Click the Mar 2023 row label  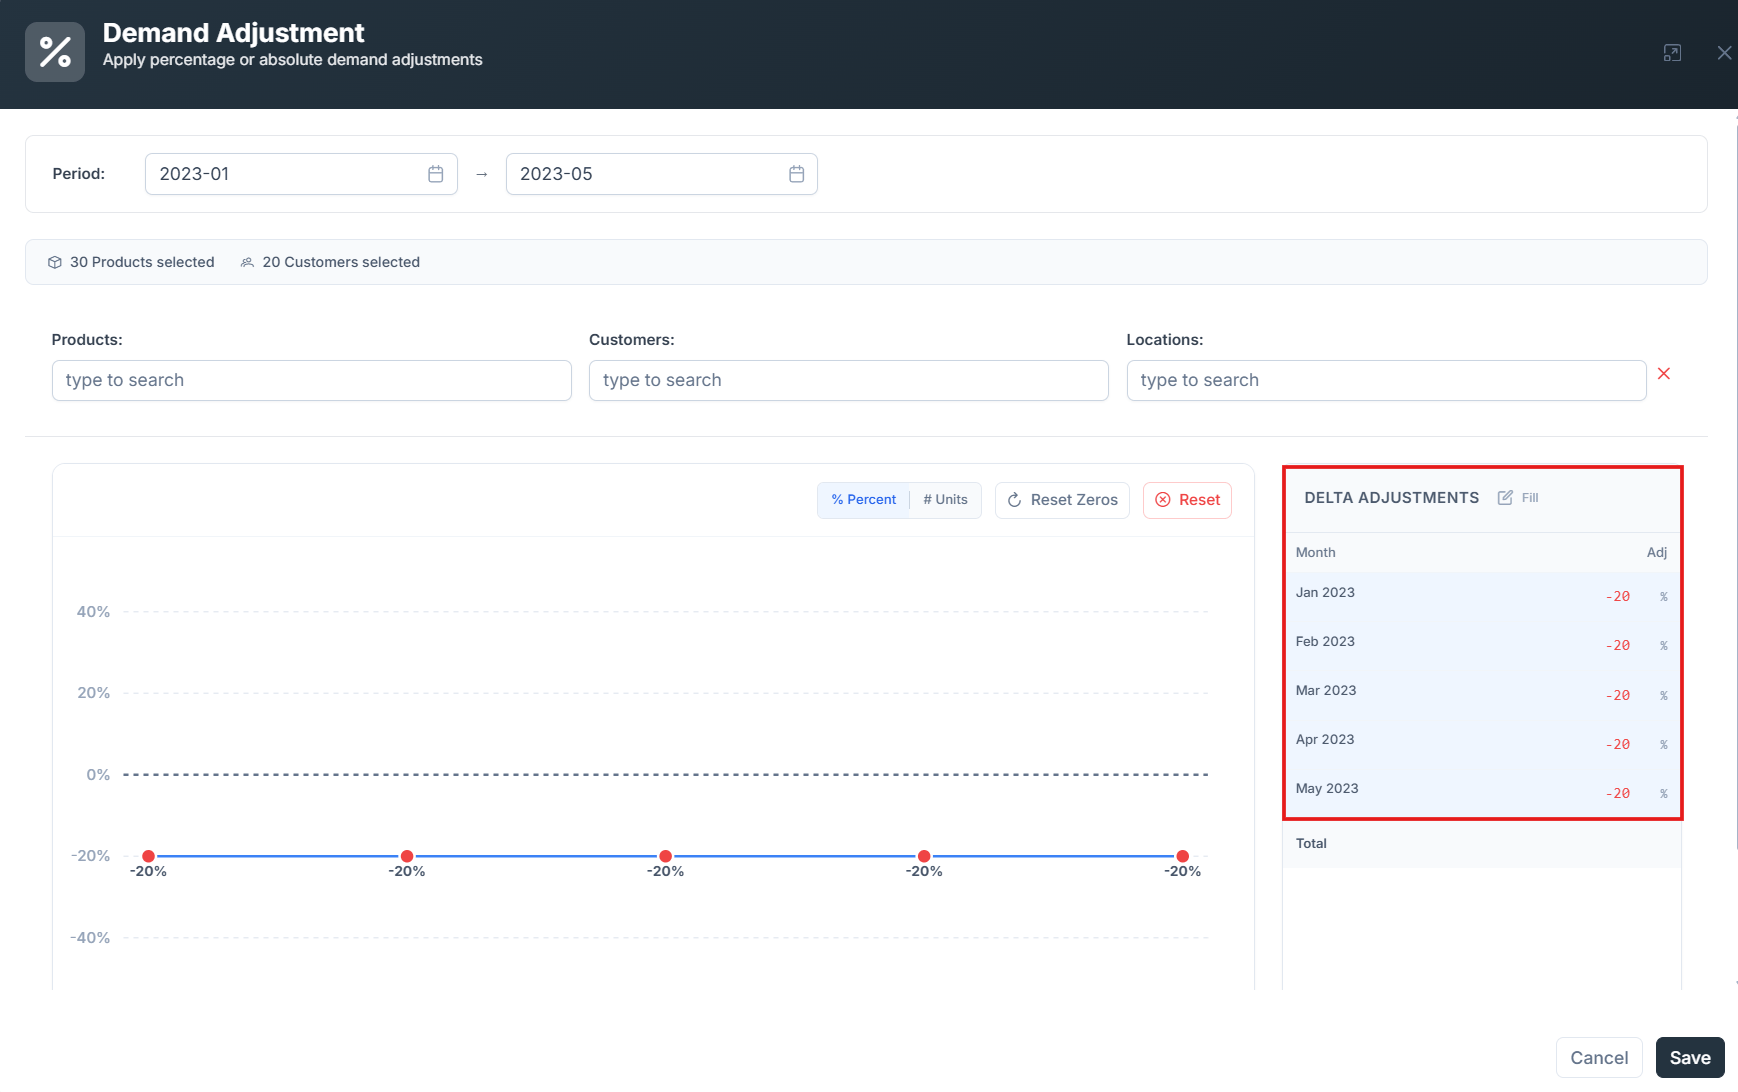point(1326,690)
